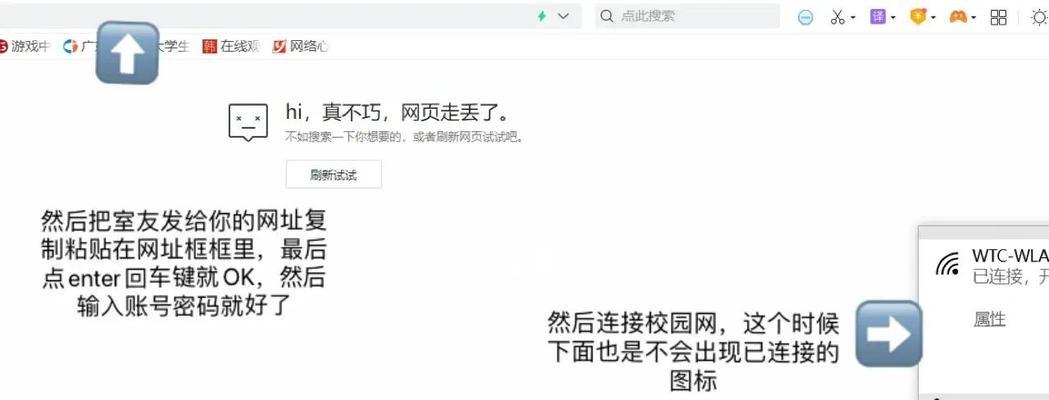
Task: Toggle the sun brightness mode icon
Action: point(1040,17)
